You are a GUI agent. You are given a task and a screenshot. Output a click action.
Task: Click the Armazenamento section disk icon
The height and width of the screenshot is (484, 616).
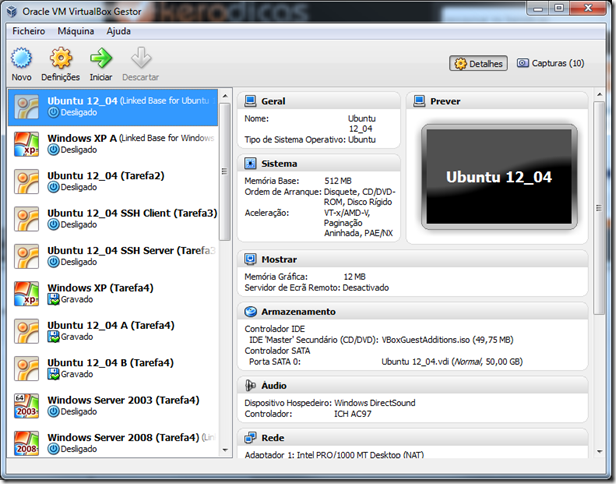(250, 312)
